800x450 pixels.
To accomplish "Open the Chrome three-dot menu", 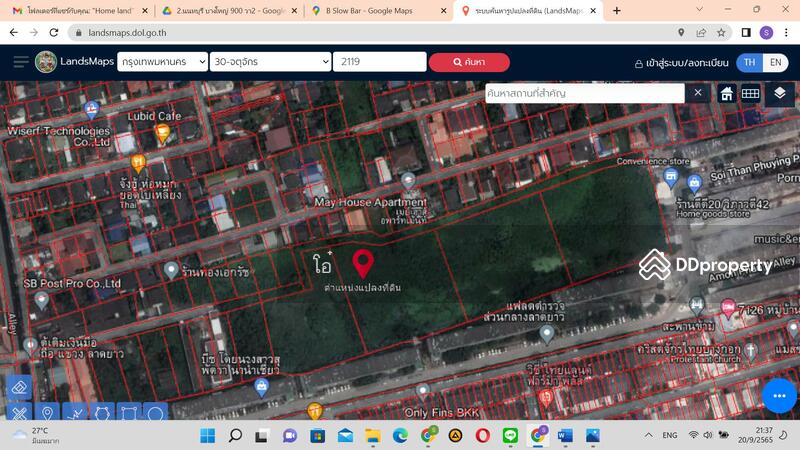I will pos(786,33).
